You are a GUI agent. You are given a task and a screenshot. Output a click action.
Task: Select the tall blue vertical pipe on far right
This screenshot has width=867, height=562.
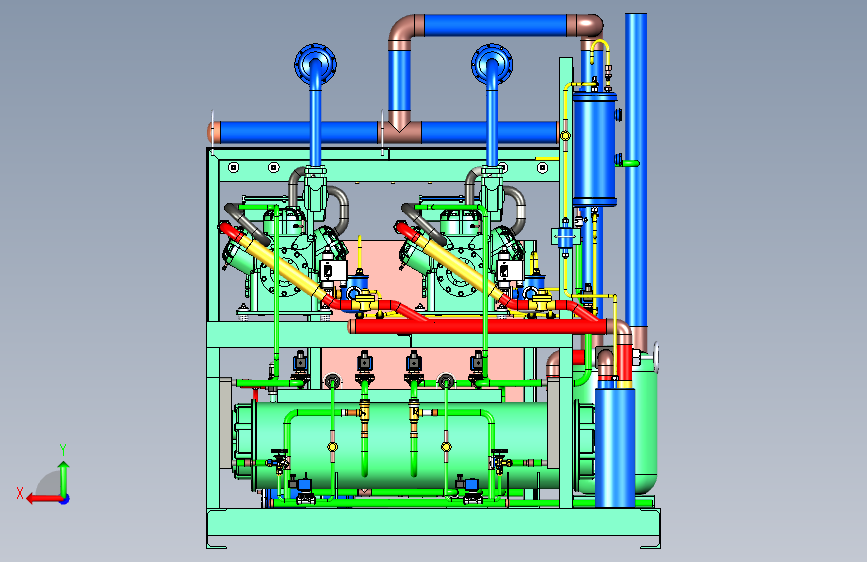point(636,169)
